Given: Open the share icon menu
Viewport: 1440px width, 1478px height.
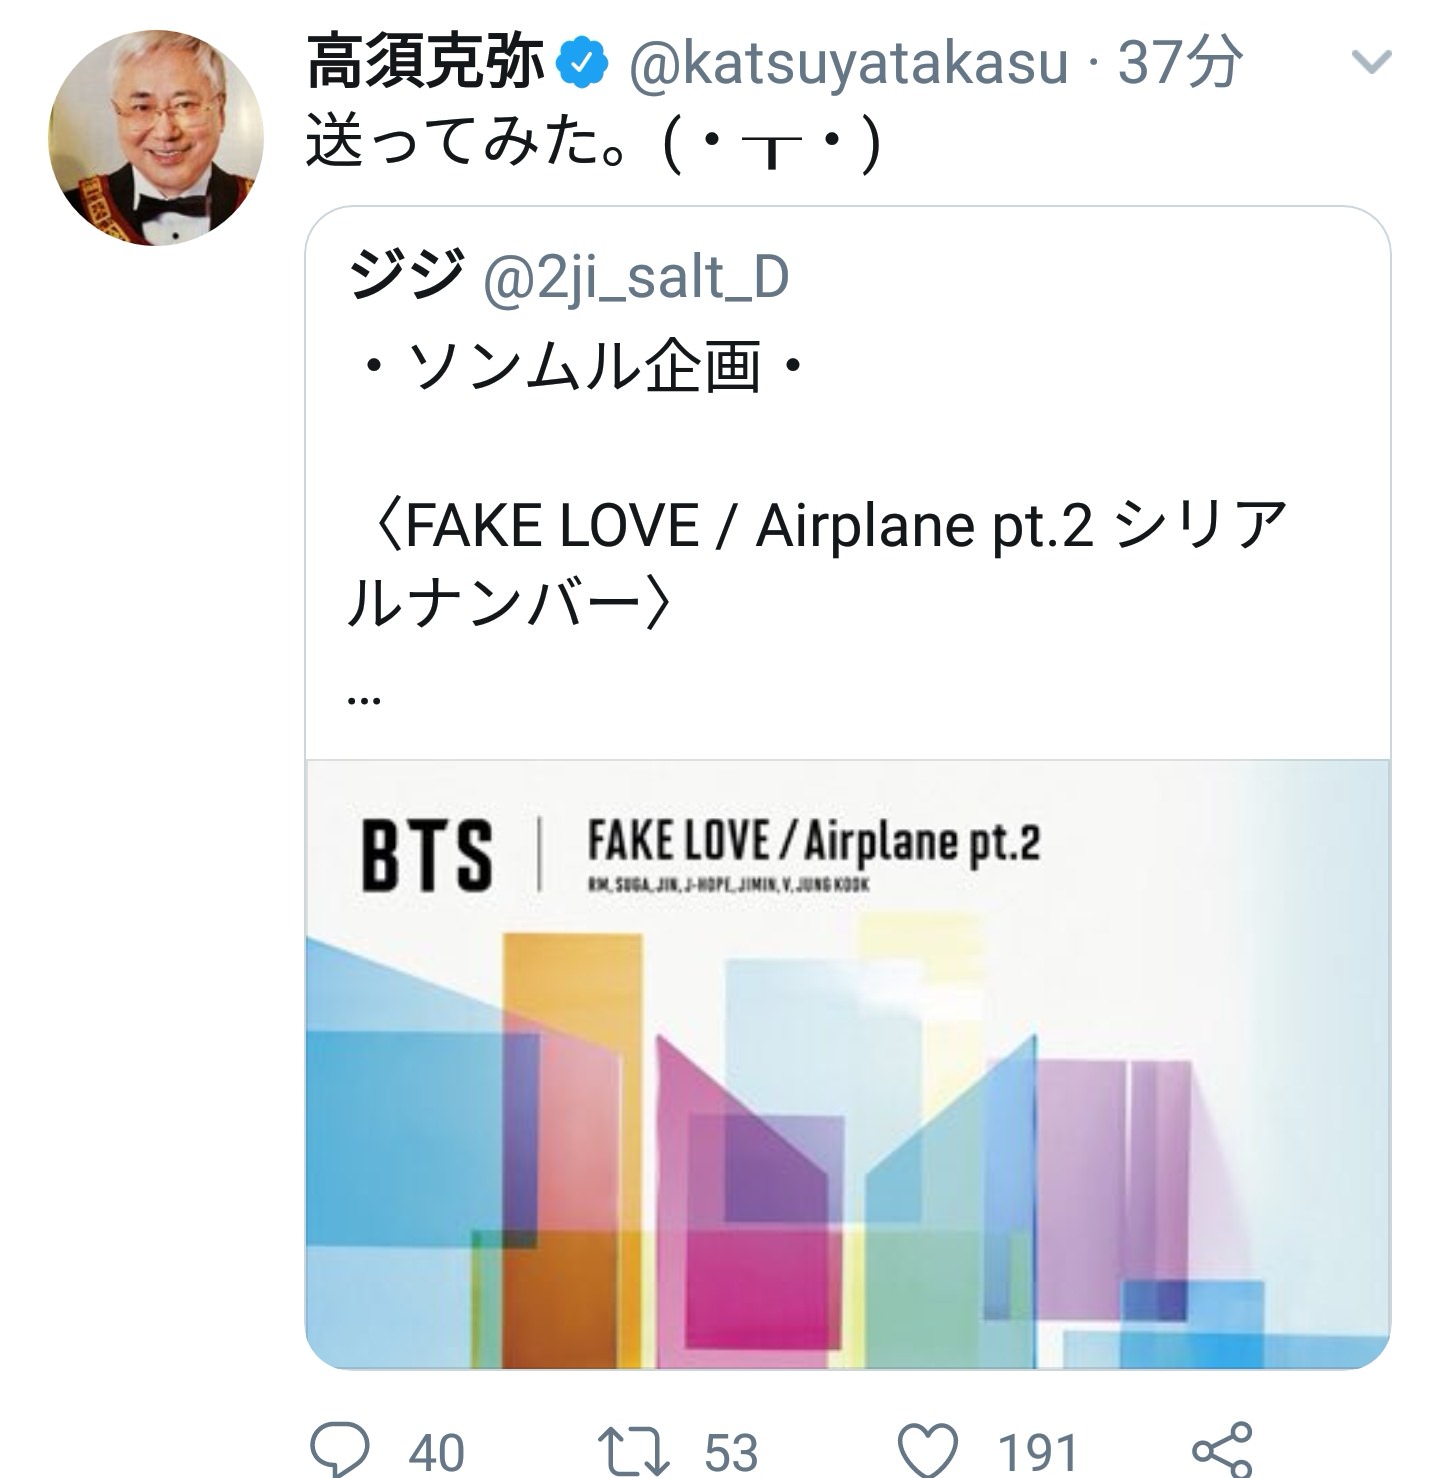Looking at the screenshot, I should tap(1222, 1449).
